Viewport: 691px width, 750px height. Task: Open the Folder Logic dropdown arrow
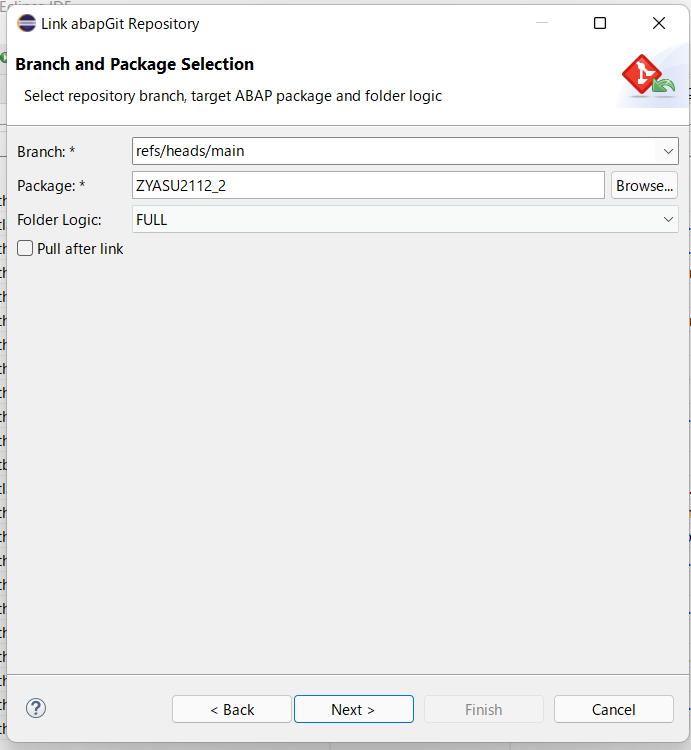(667, 219)
